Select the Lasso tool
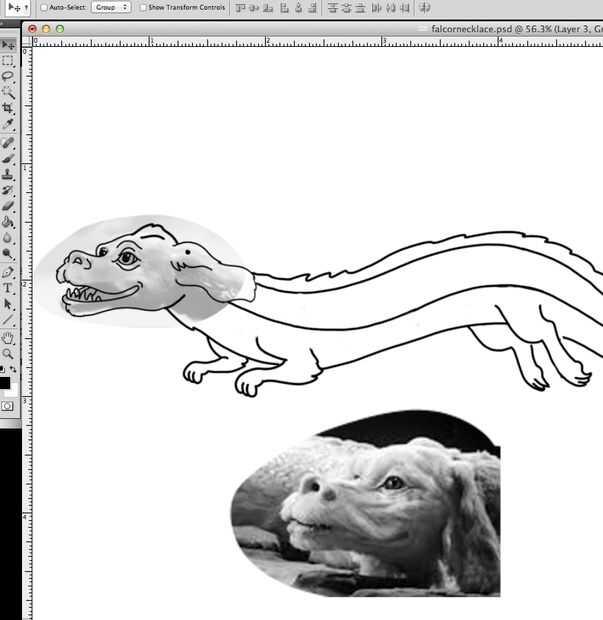The image size is (603, 620). pyautogui.click(x=8, y=76)
